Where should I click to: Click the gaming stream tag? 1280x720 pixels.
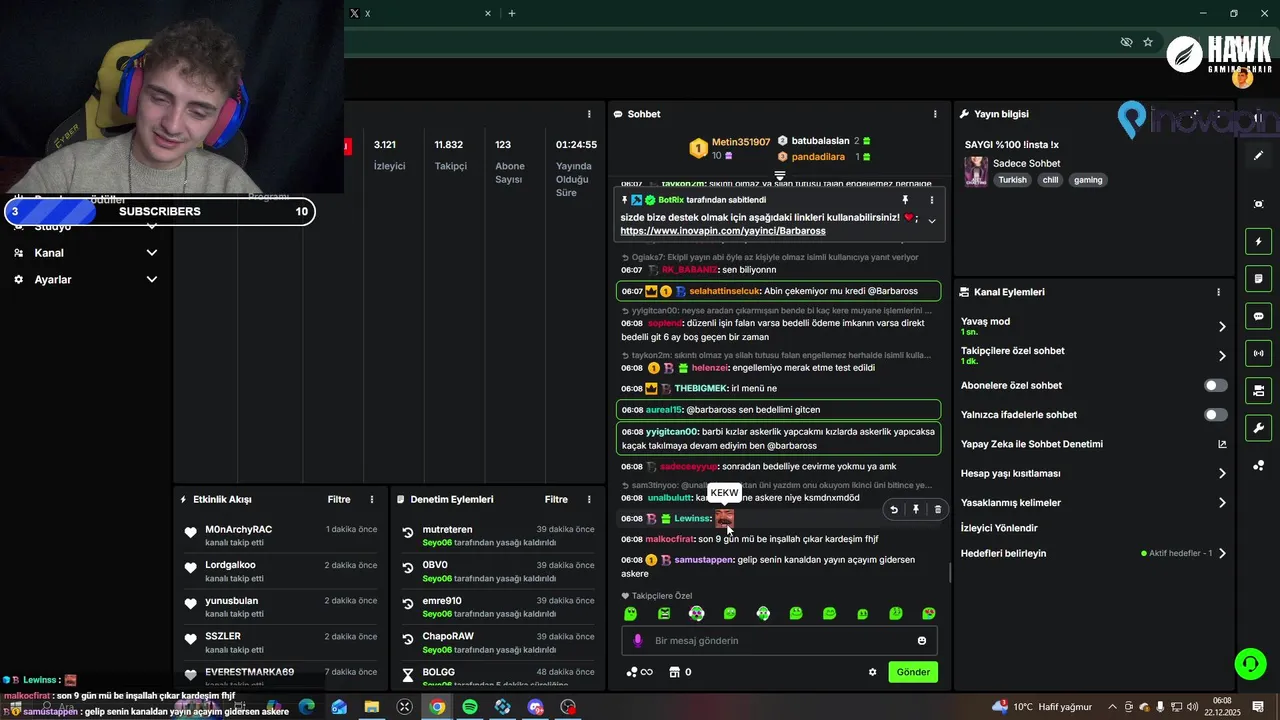click(x=1088, y=180)
